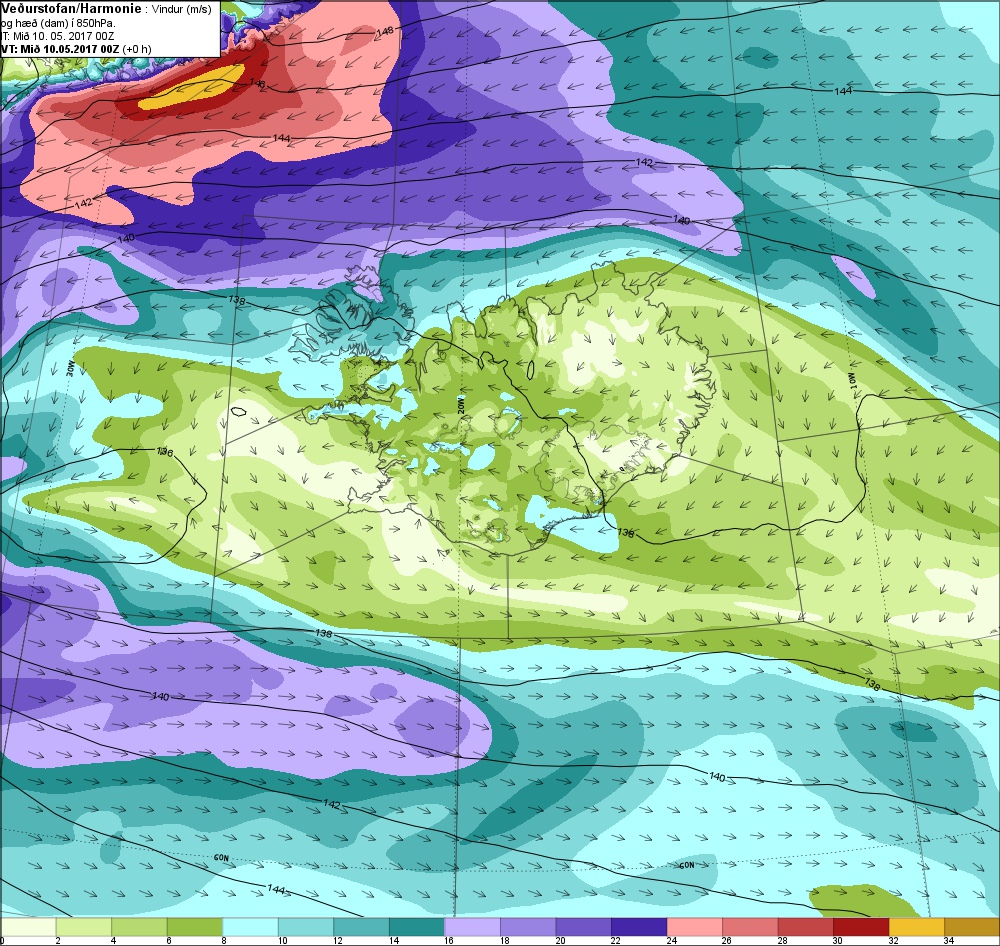Click the legend value '24'
This screenshot has width=1000, height=946.
[x=671, y=940]
